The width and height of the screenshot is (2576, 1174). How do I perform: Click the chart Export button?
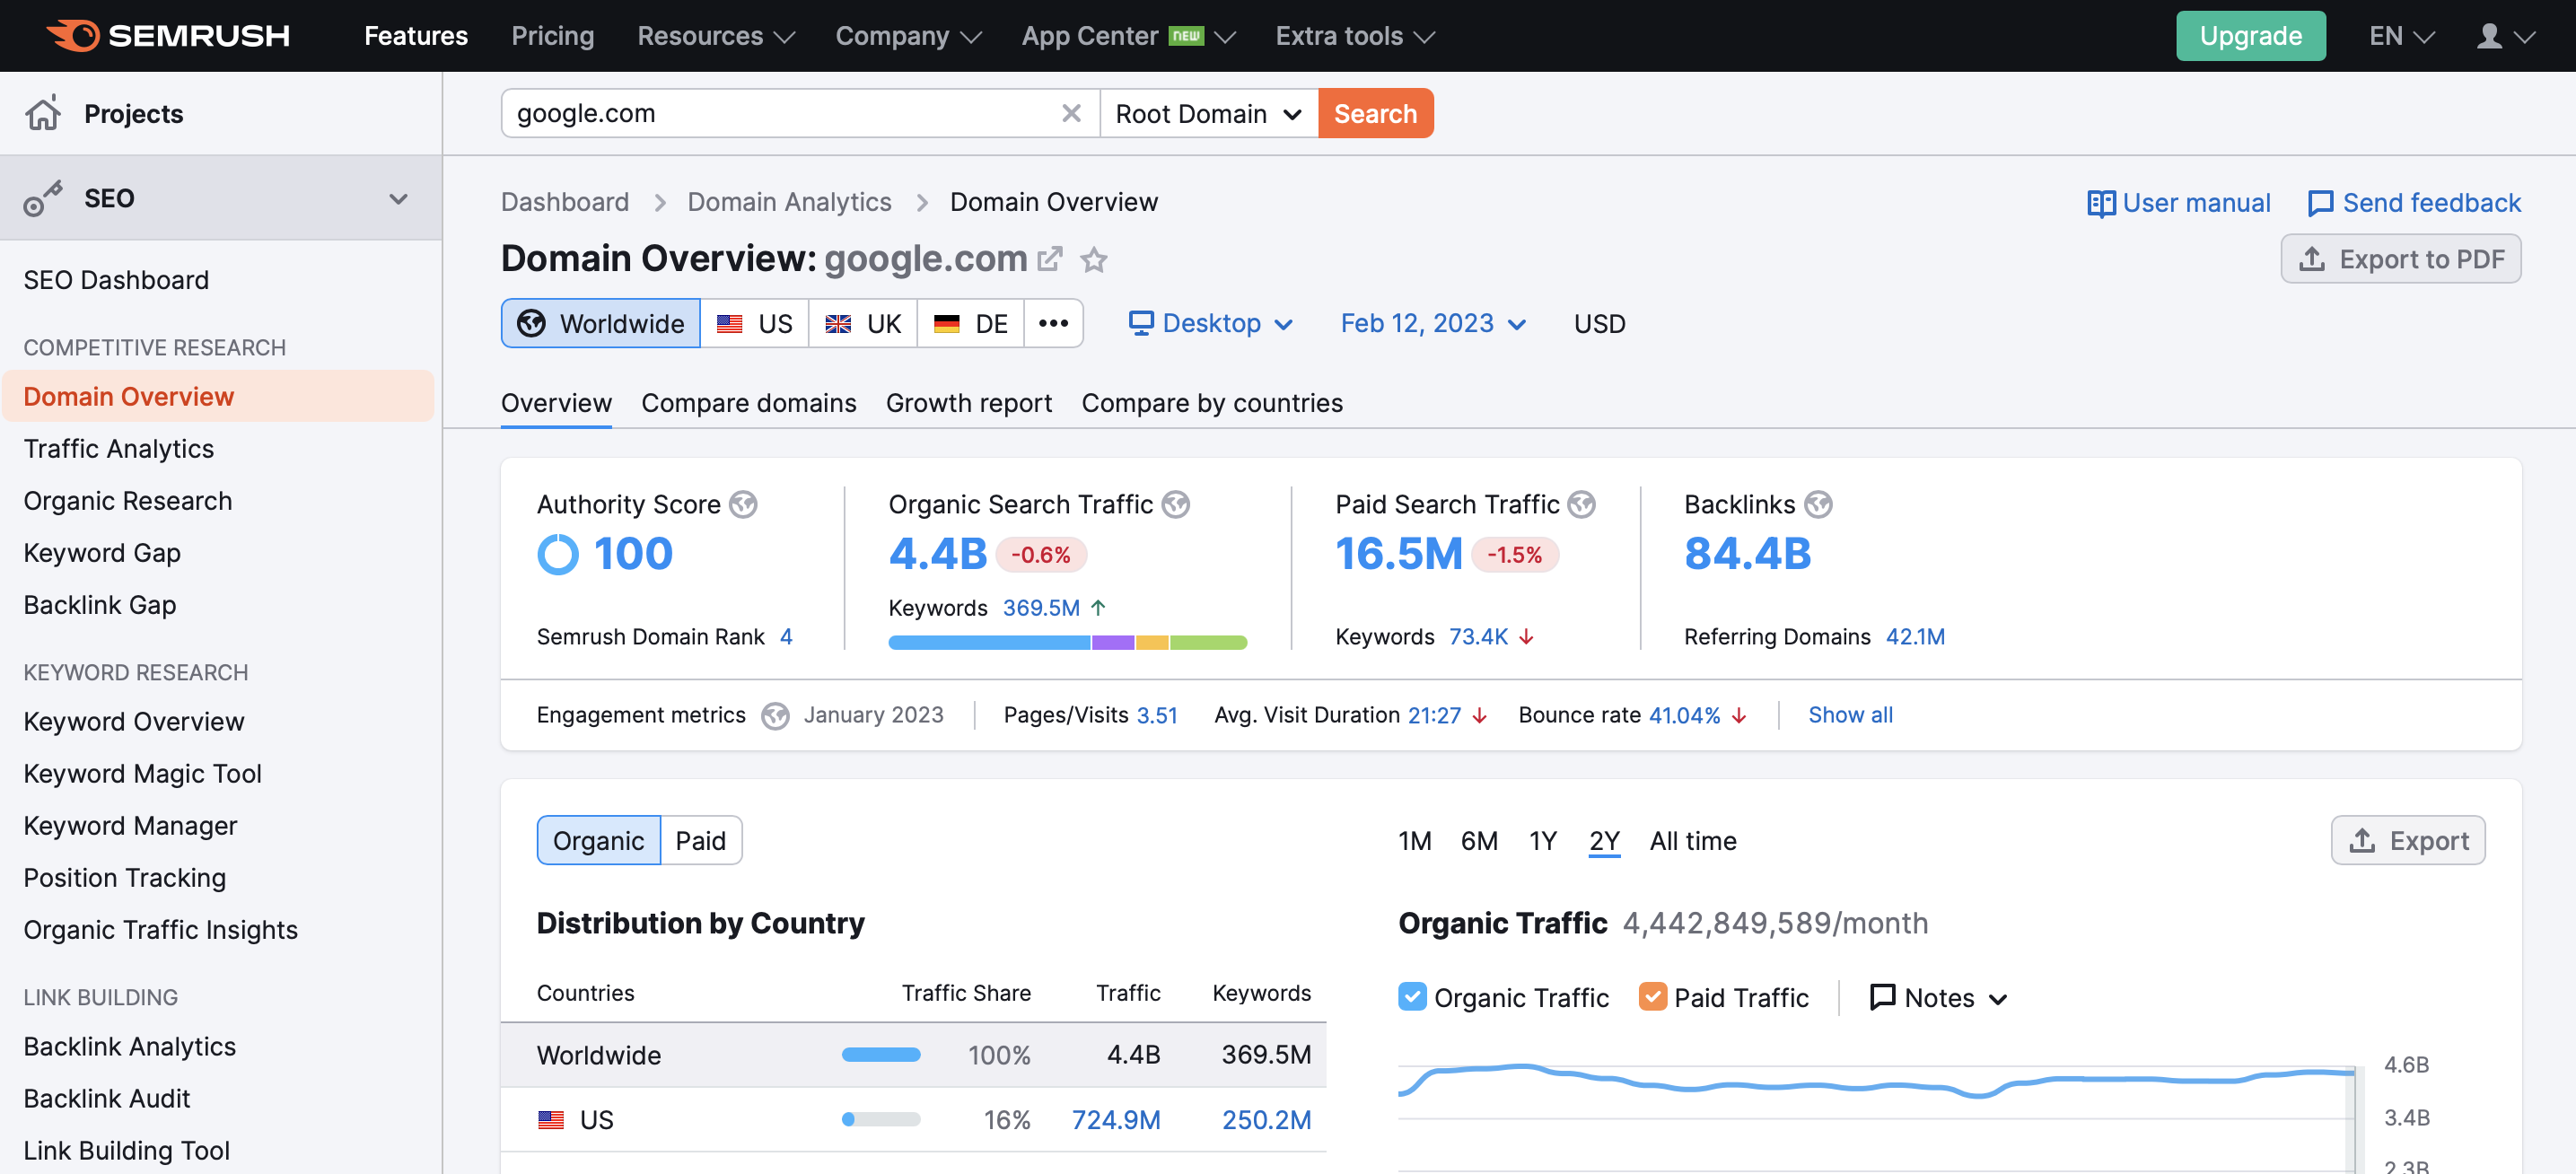[2407, 840]
